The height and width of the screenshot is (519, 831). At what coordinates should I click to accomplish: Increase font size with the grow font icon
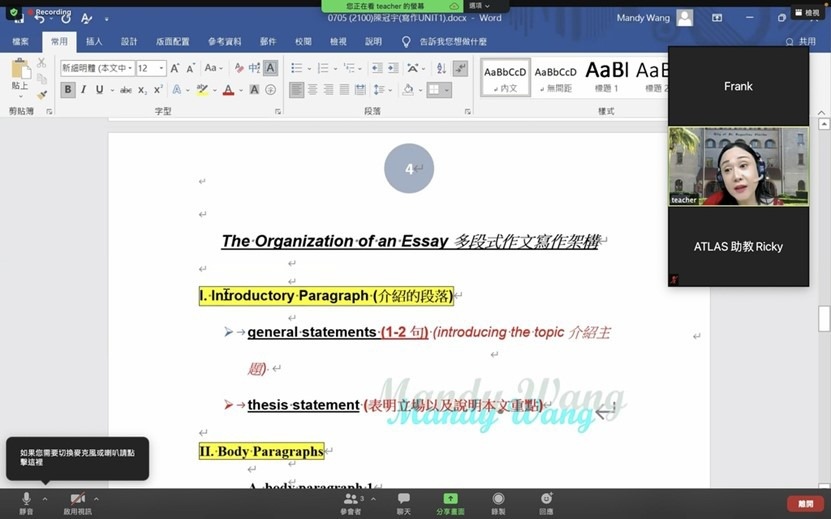174,68
